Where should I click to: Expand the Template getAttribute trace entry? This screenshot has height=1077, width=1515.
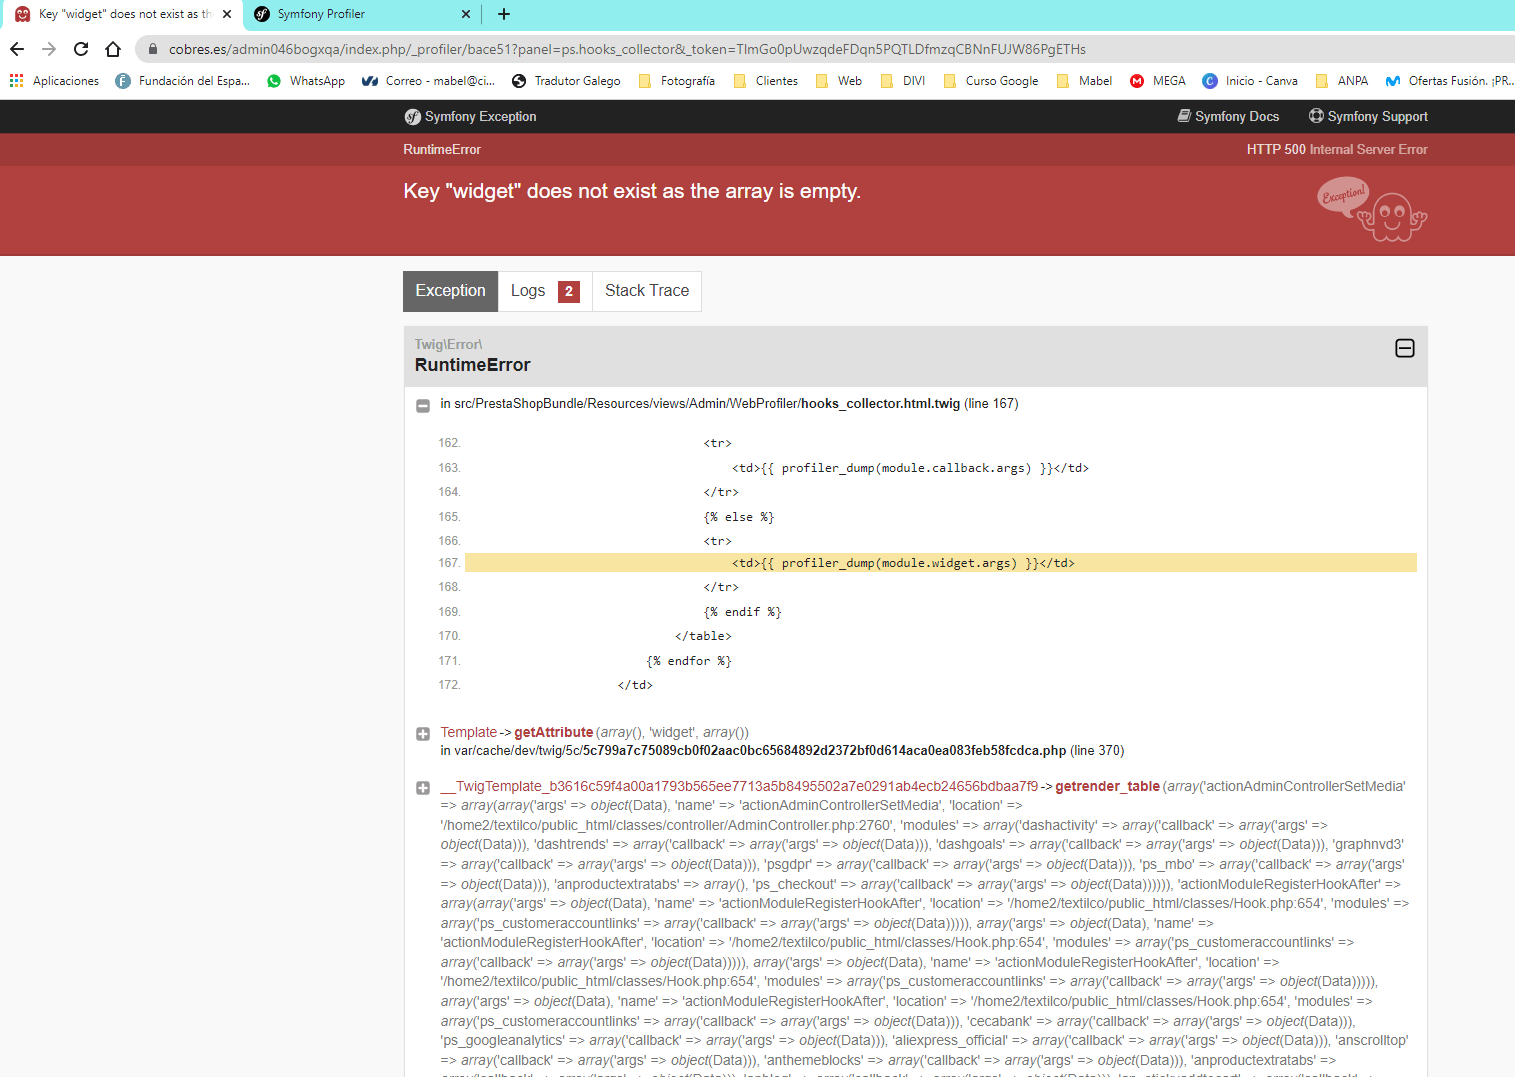tap(423, 734)
